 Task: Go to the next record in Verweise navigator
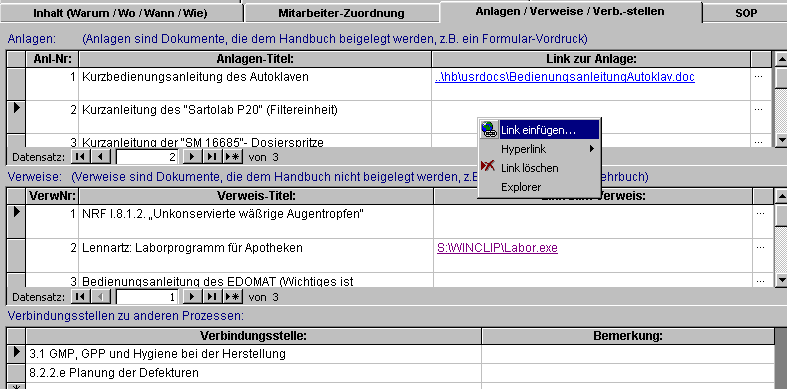pos(192,297)
